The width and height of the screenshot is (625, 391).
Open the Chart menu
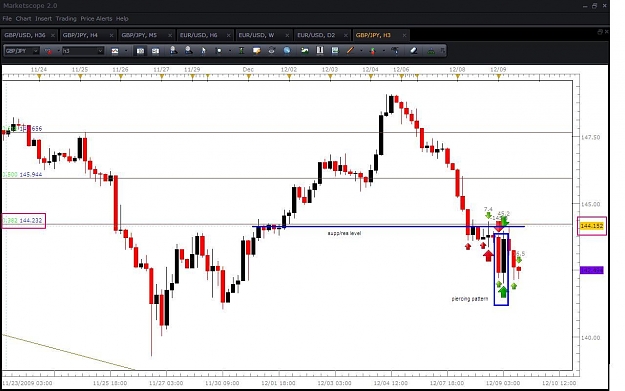pos(23,19)
